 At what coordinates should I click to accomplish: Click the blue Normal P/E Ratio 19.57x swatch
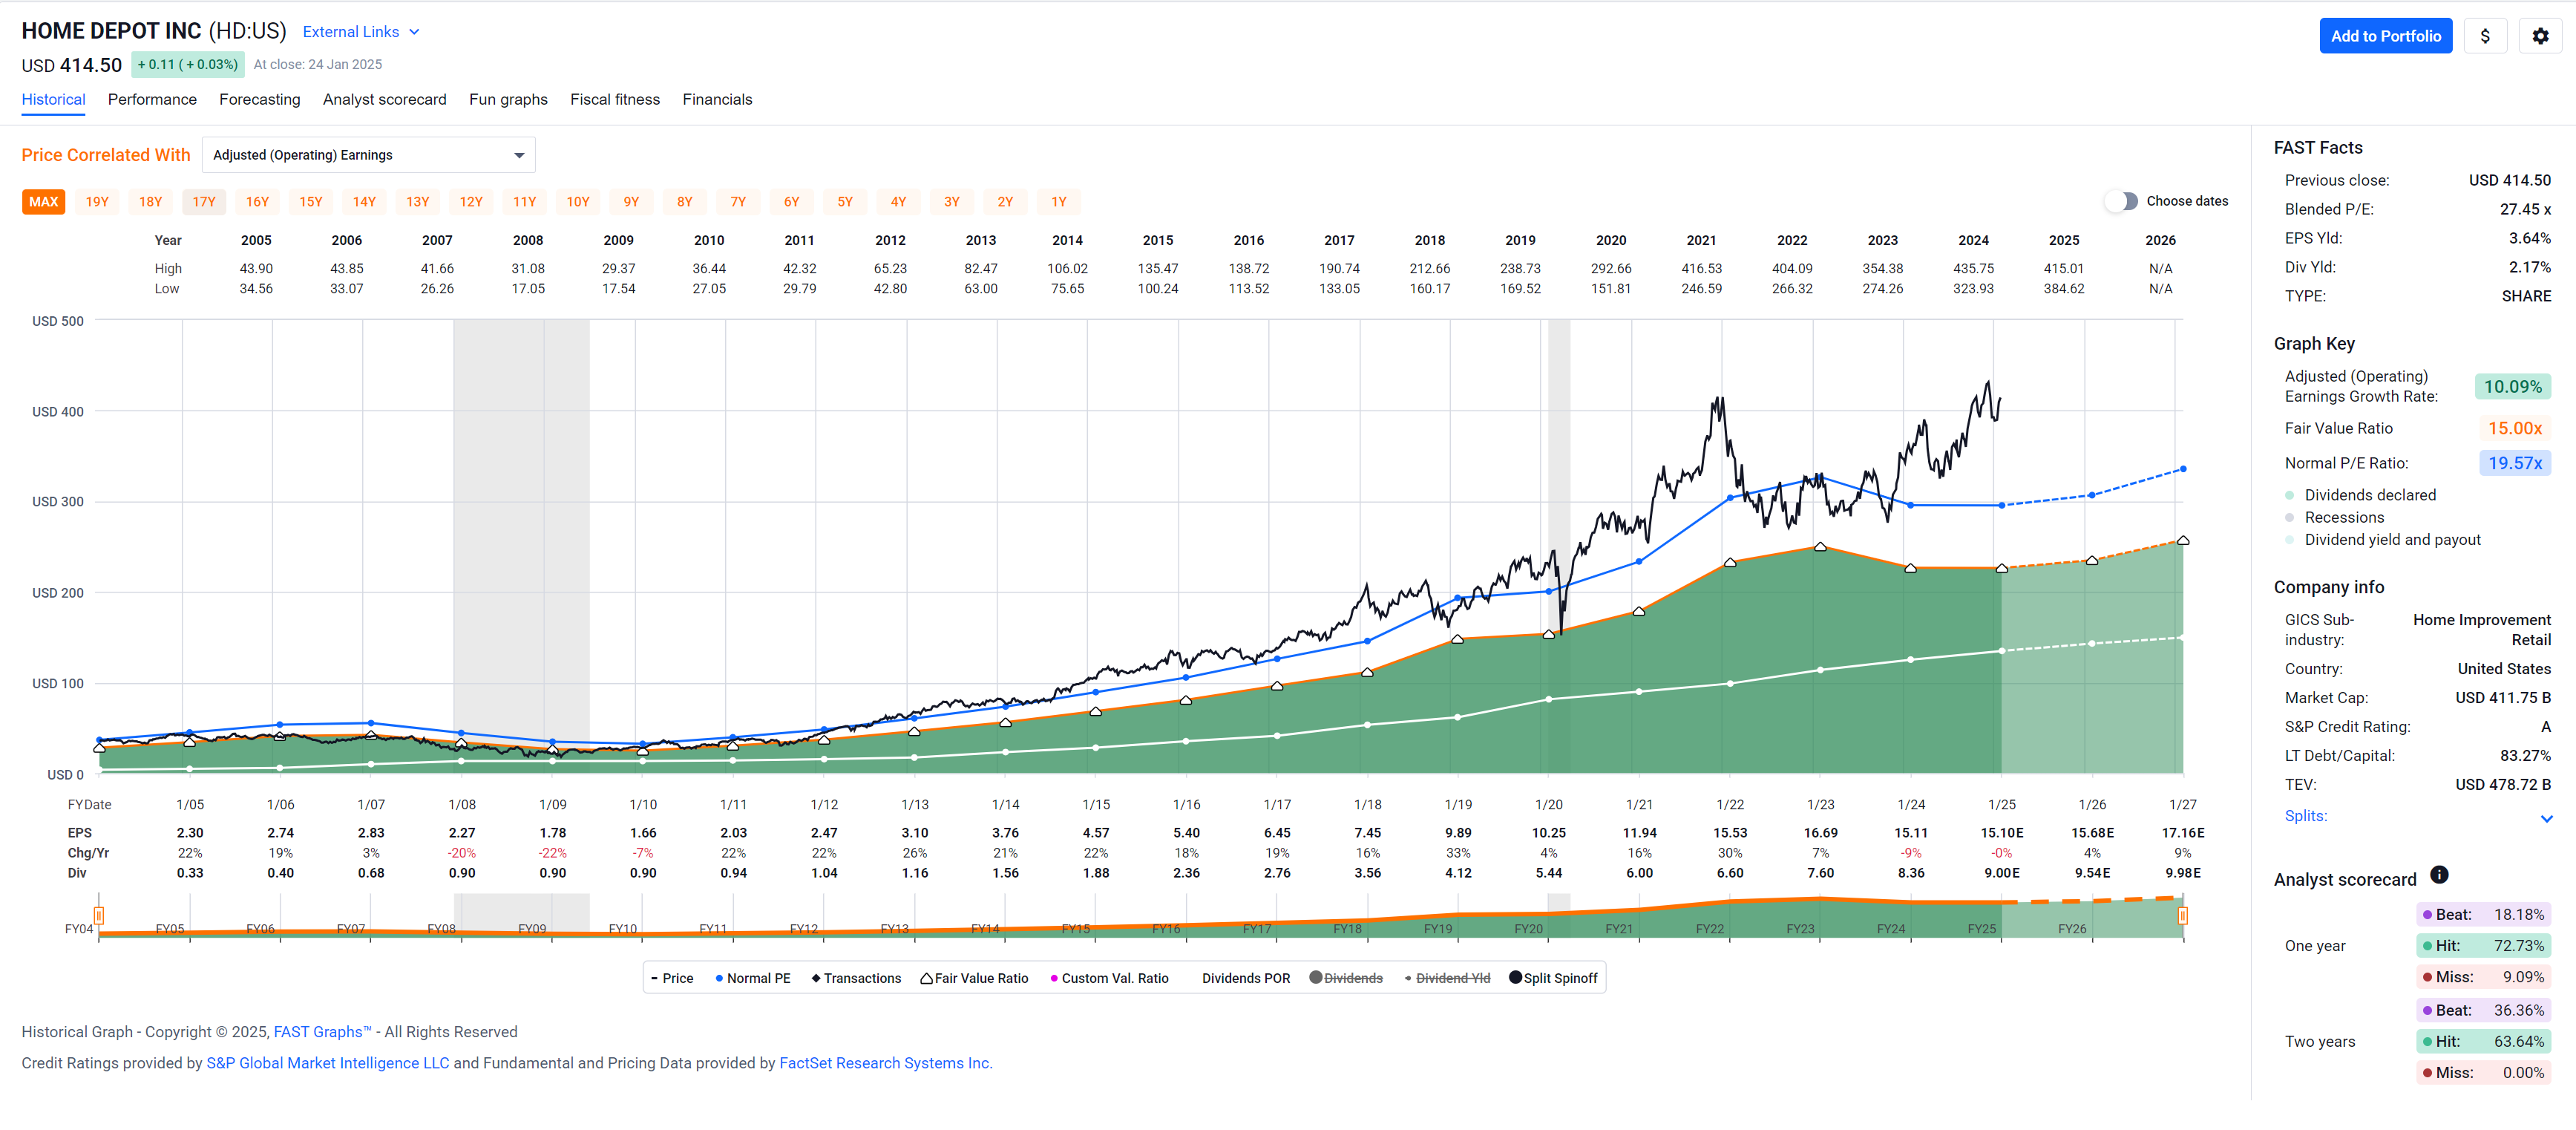pyautogui.click(x=2514, y=463)
